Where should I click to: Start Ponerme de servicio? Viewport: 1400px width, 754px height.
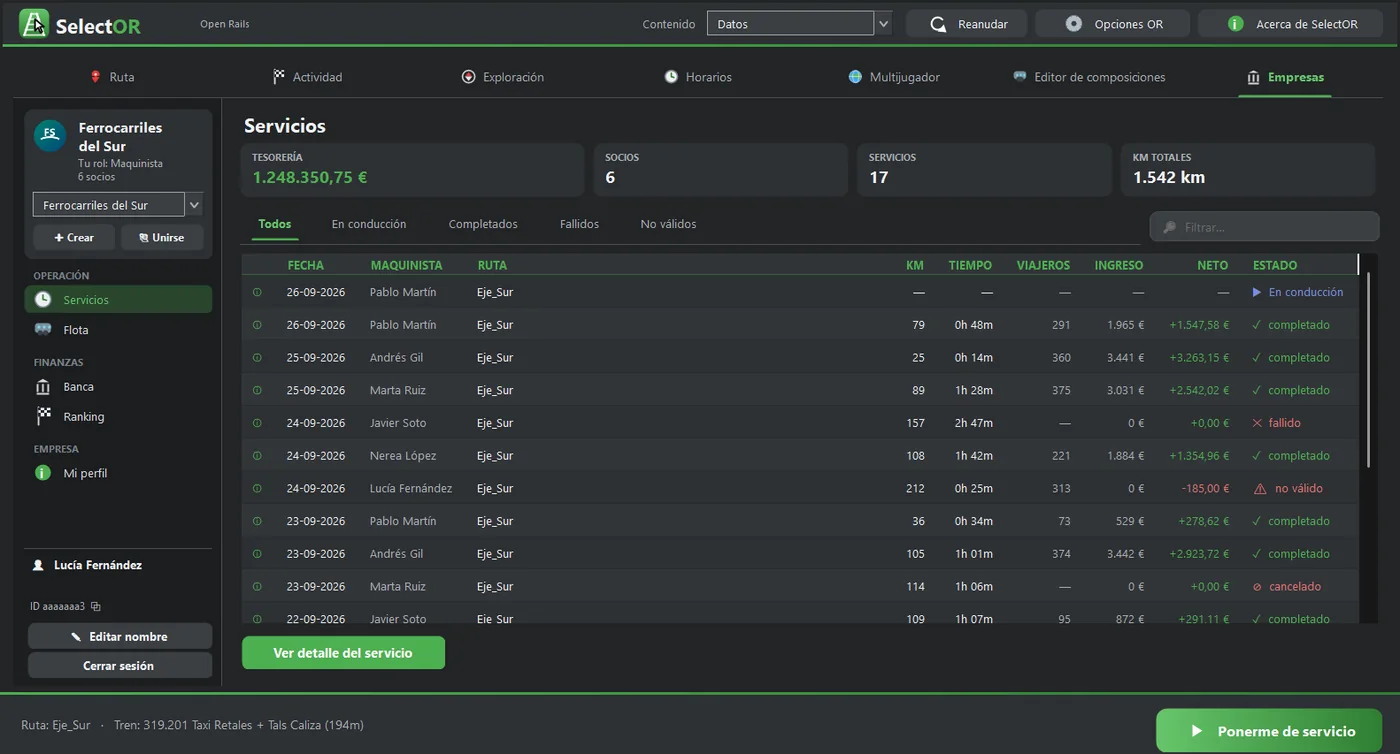point(1269,731)
